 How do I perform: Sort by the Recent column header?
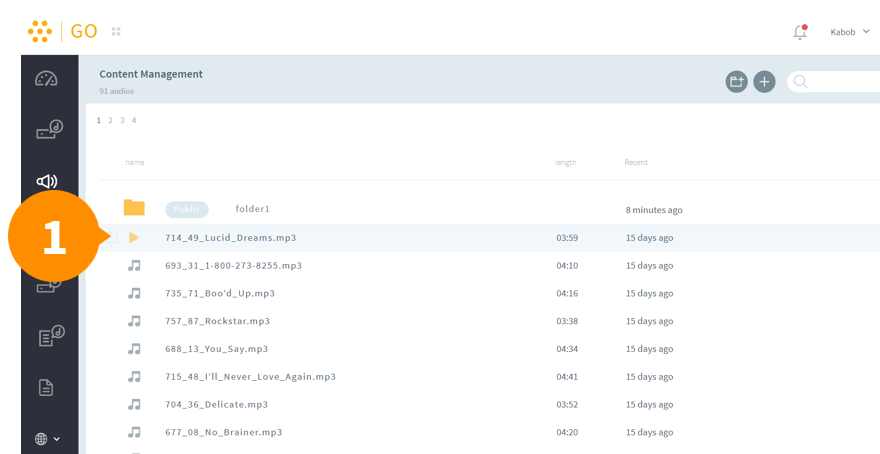tap(636, 162)
